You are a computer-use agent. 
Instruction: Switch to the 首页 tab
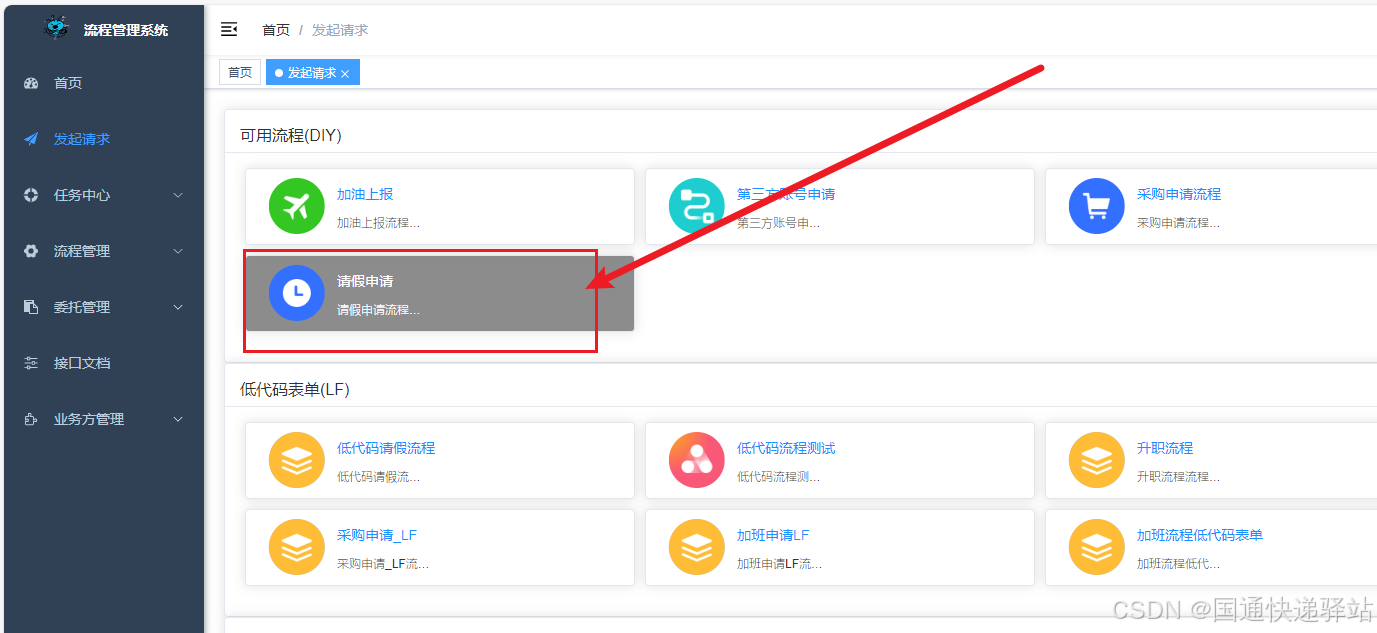click(239, 71)
